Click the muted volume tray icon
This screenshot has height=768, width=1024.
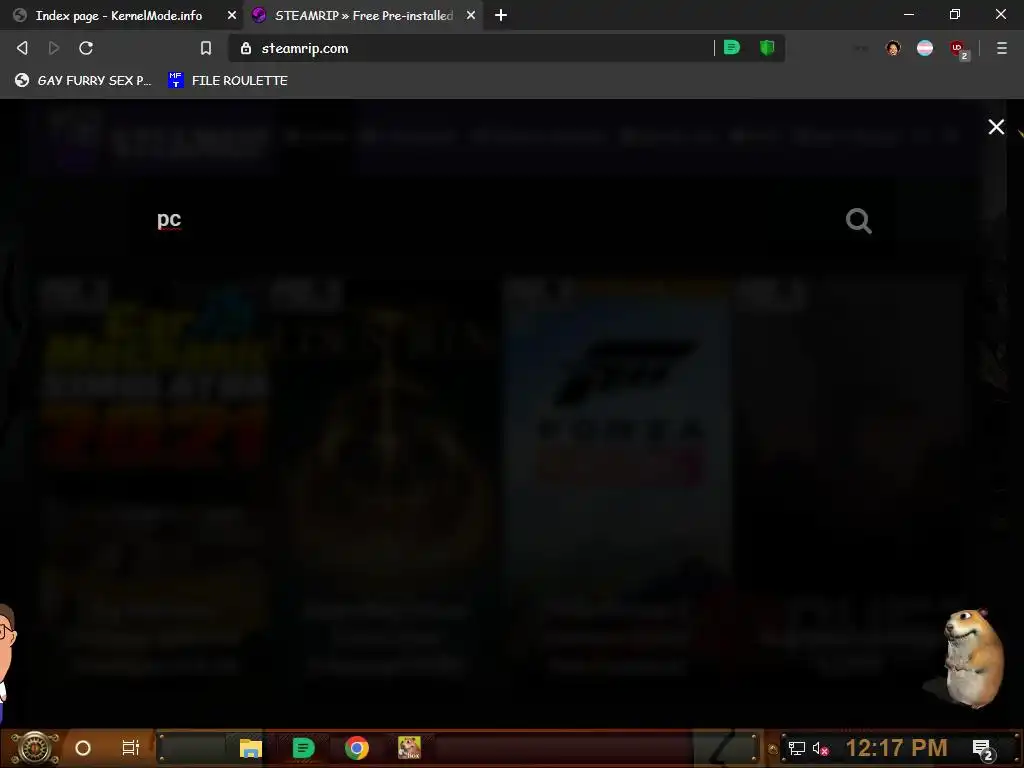(820, 748)
